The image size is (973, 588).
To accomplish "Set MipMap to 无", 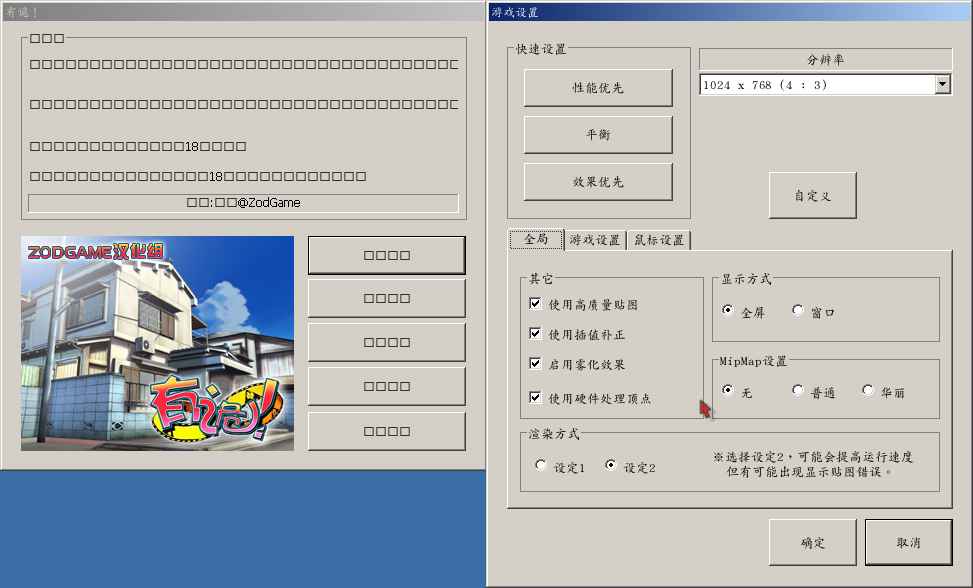I will tap(728, 390).
